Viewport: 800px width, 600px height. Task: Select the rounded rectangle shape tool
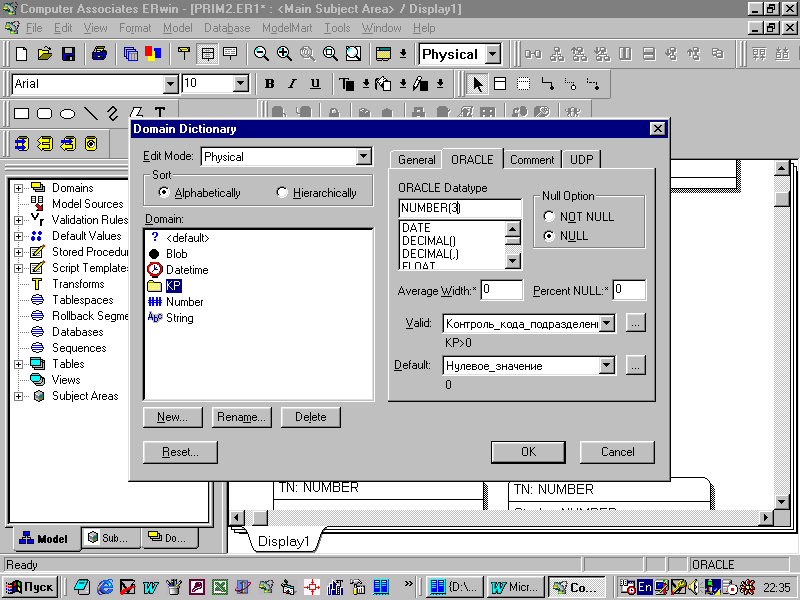(44, 113)
